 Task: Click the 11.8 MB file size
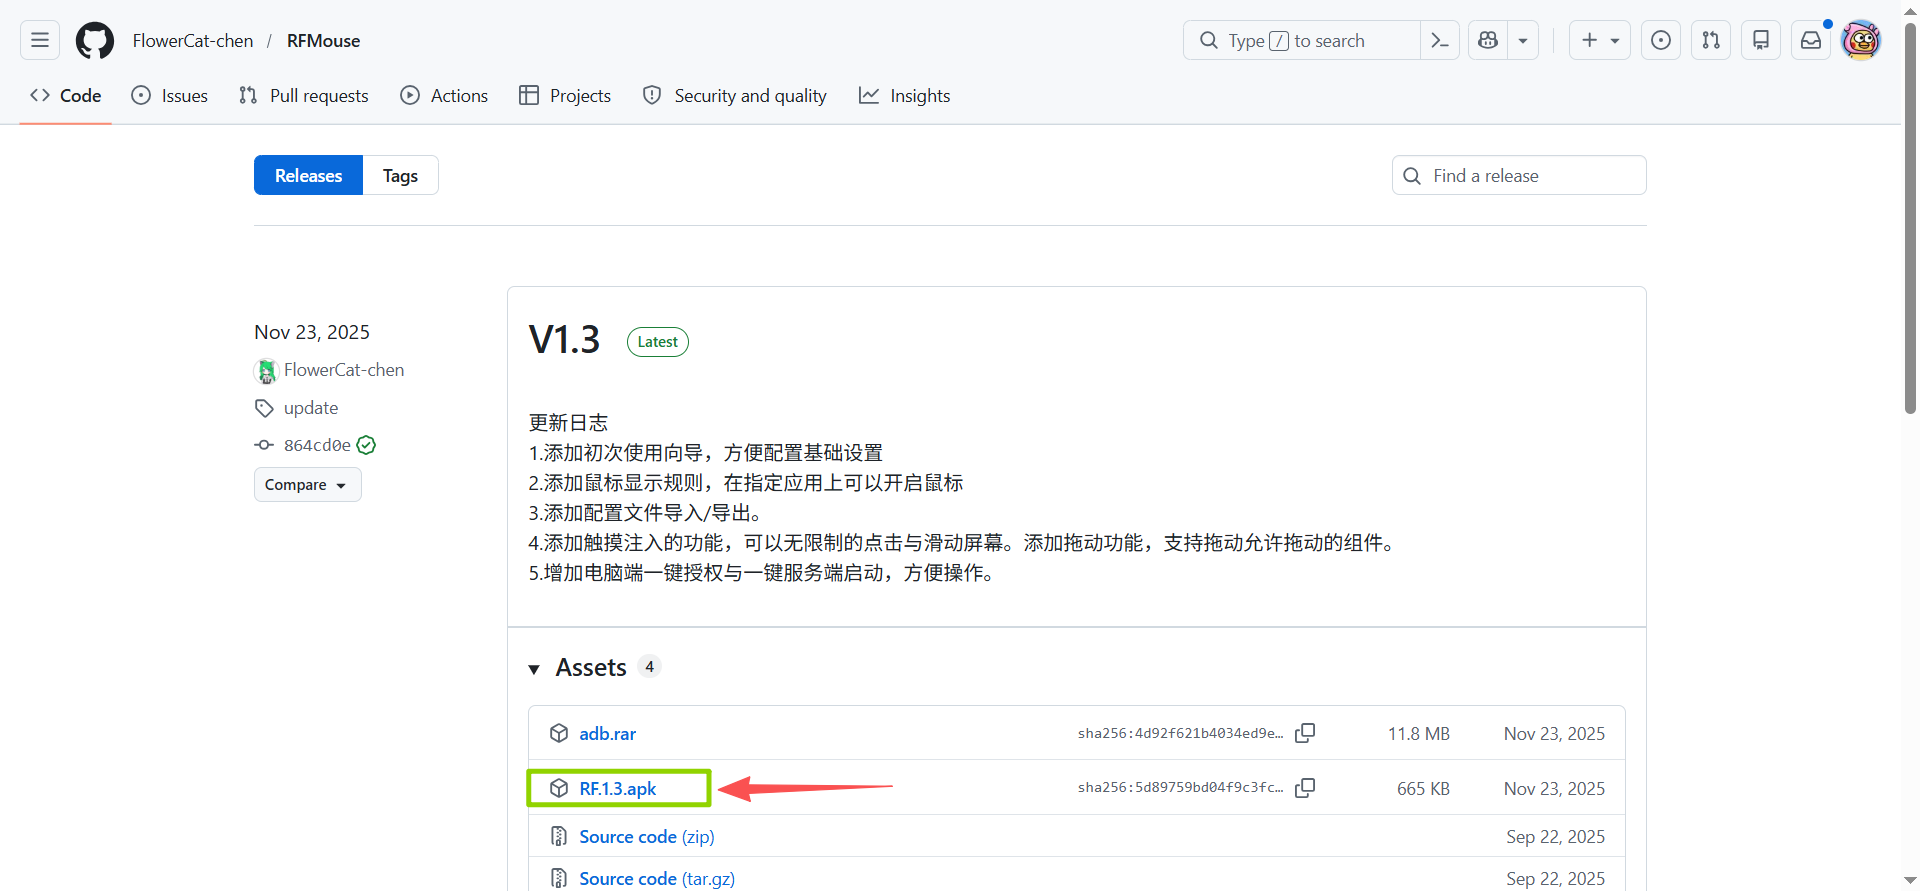pyautogui.click(x=1418, y=734)
